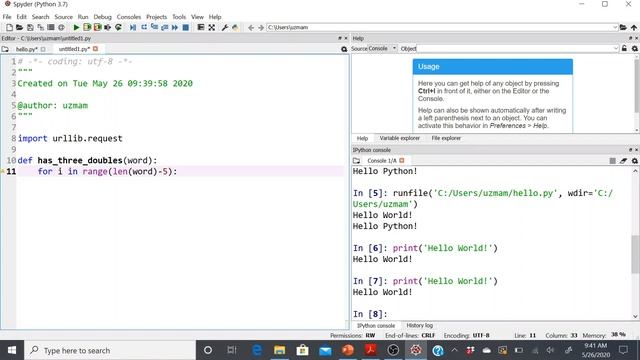
Task: Run current cell from the toolbar
Action: 87,27
